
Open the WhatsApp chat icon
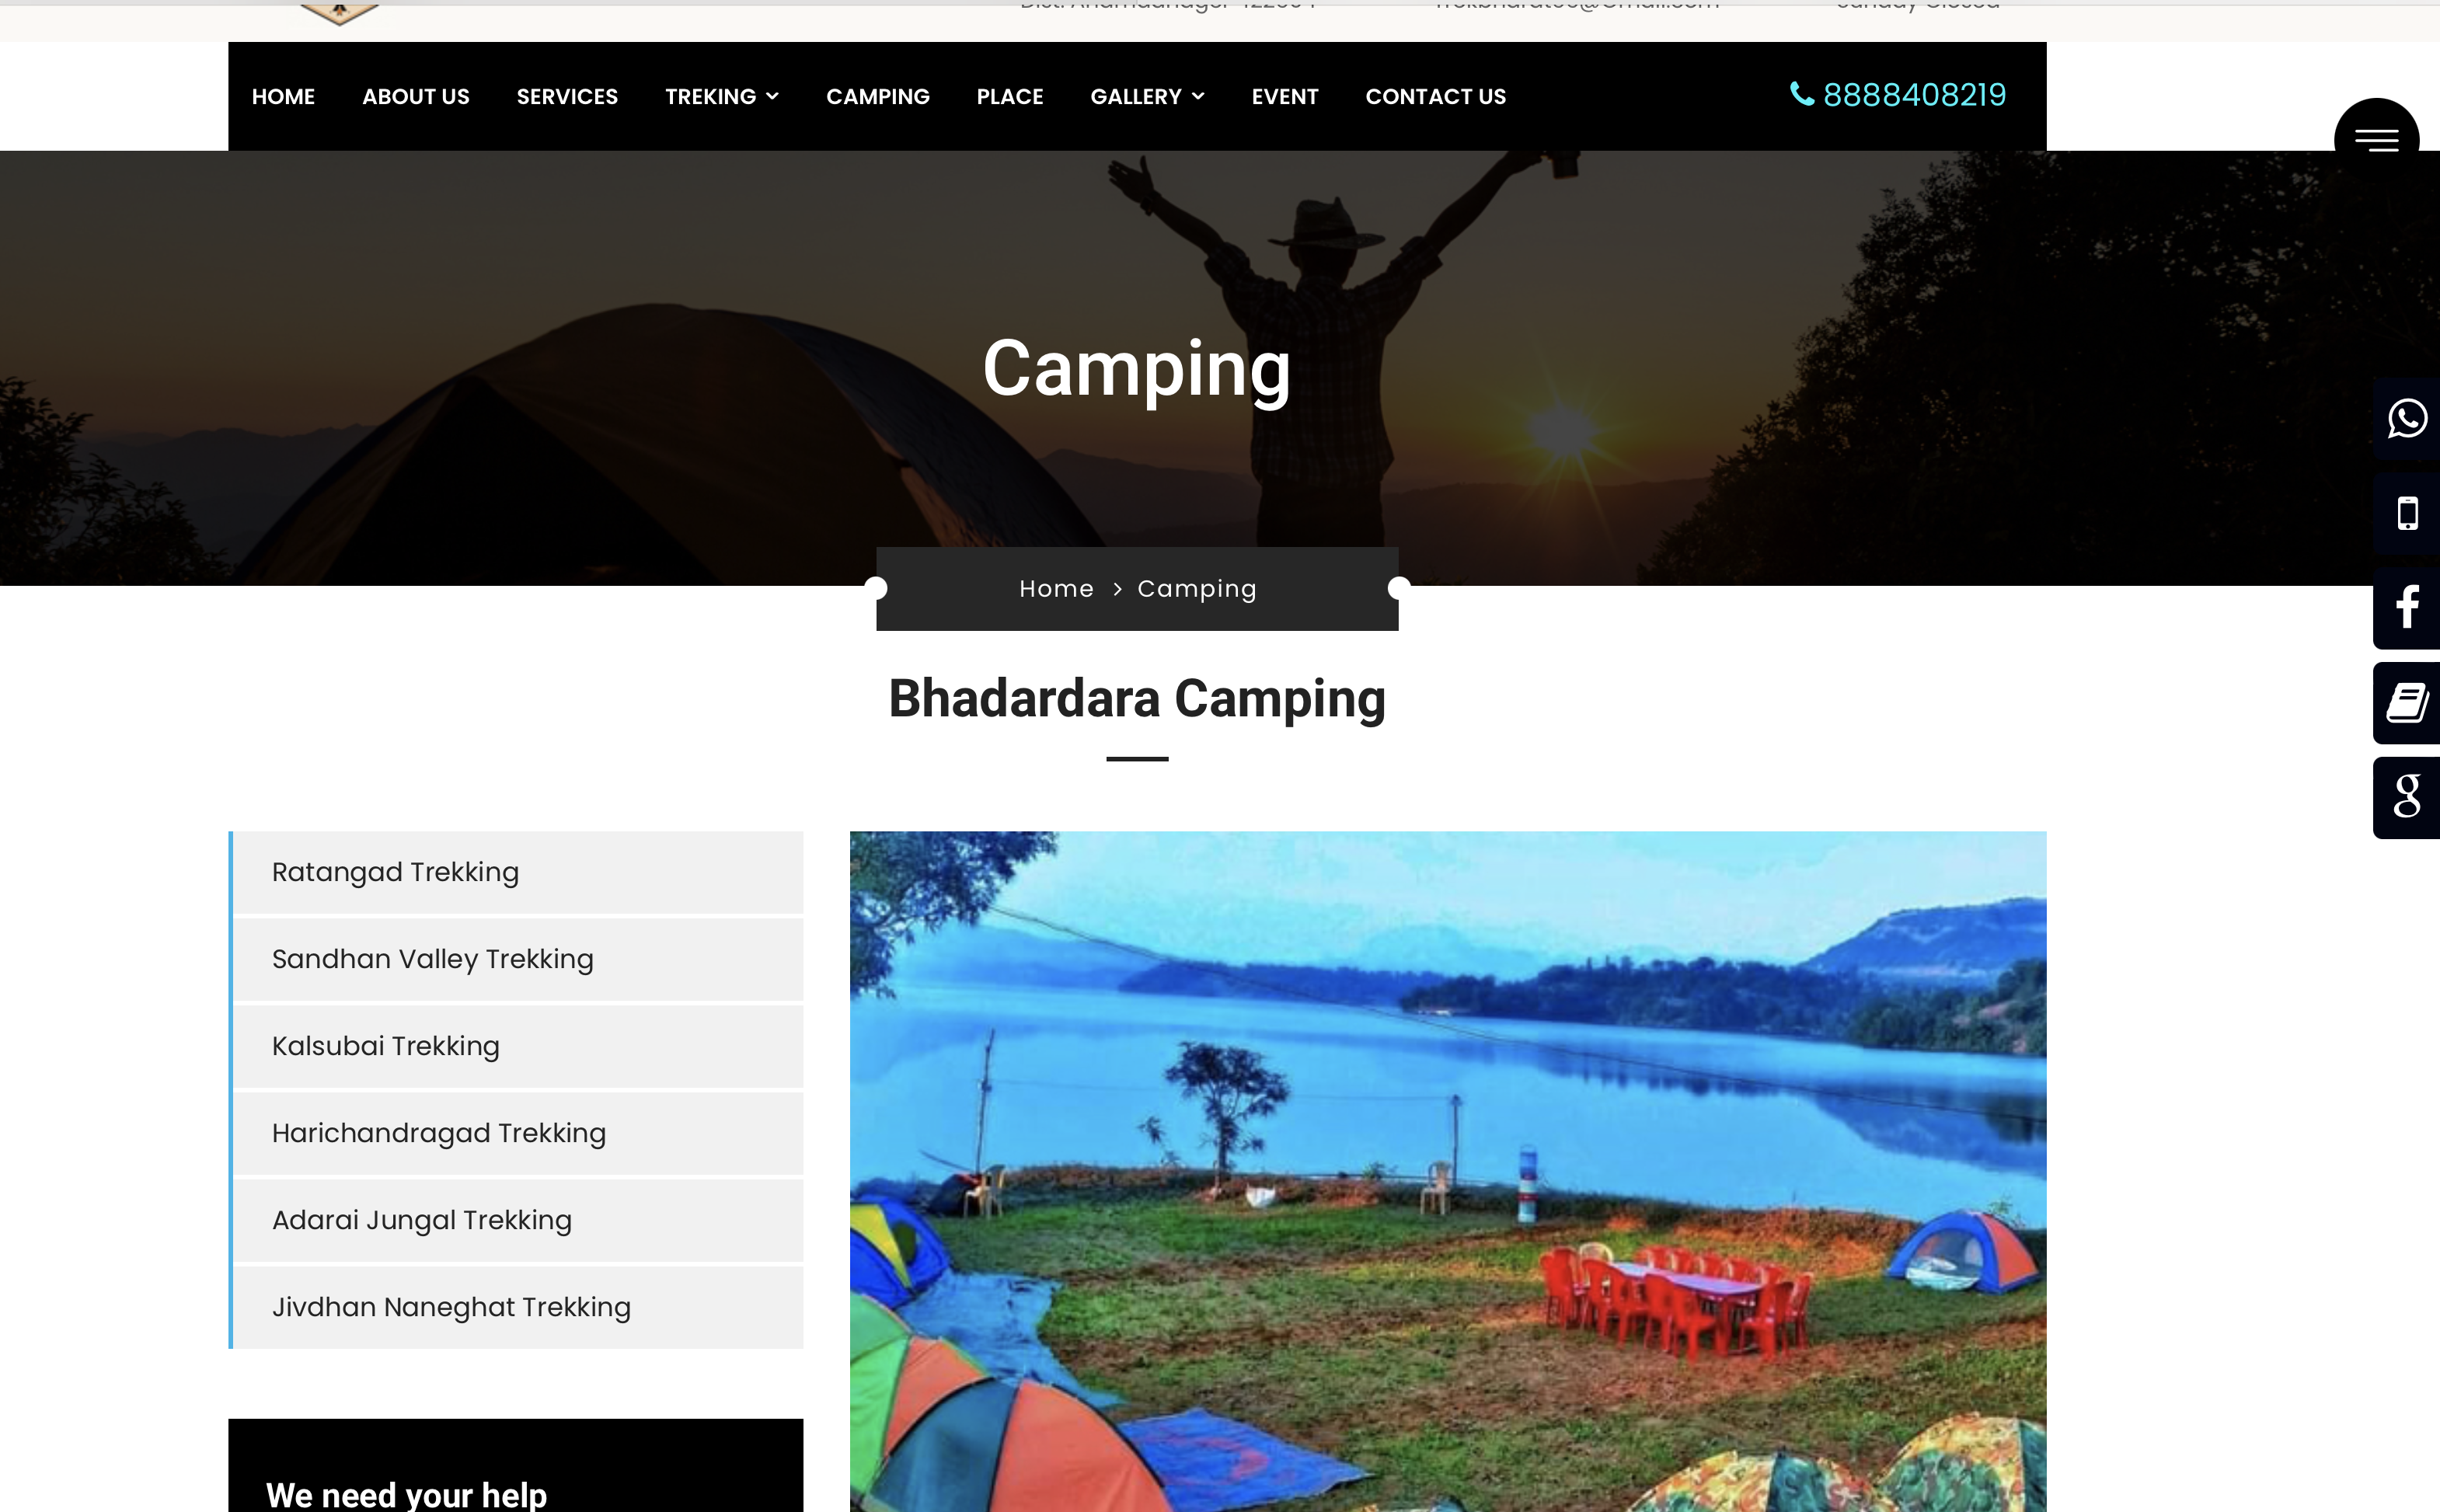tap(2407, 418)
